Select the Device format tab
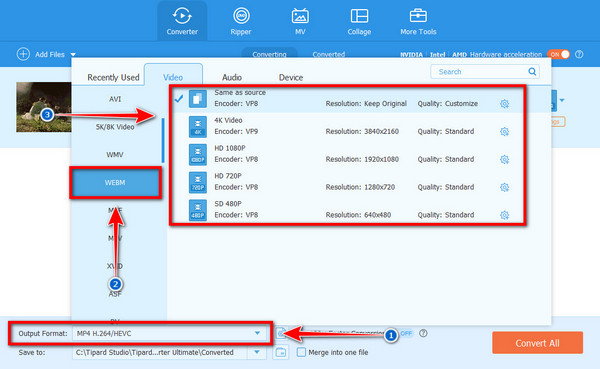This screenshot has width=600, height=369. 291,77
